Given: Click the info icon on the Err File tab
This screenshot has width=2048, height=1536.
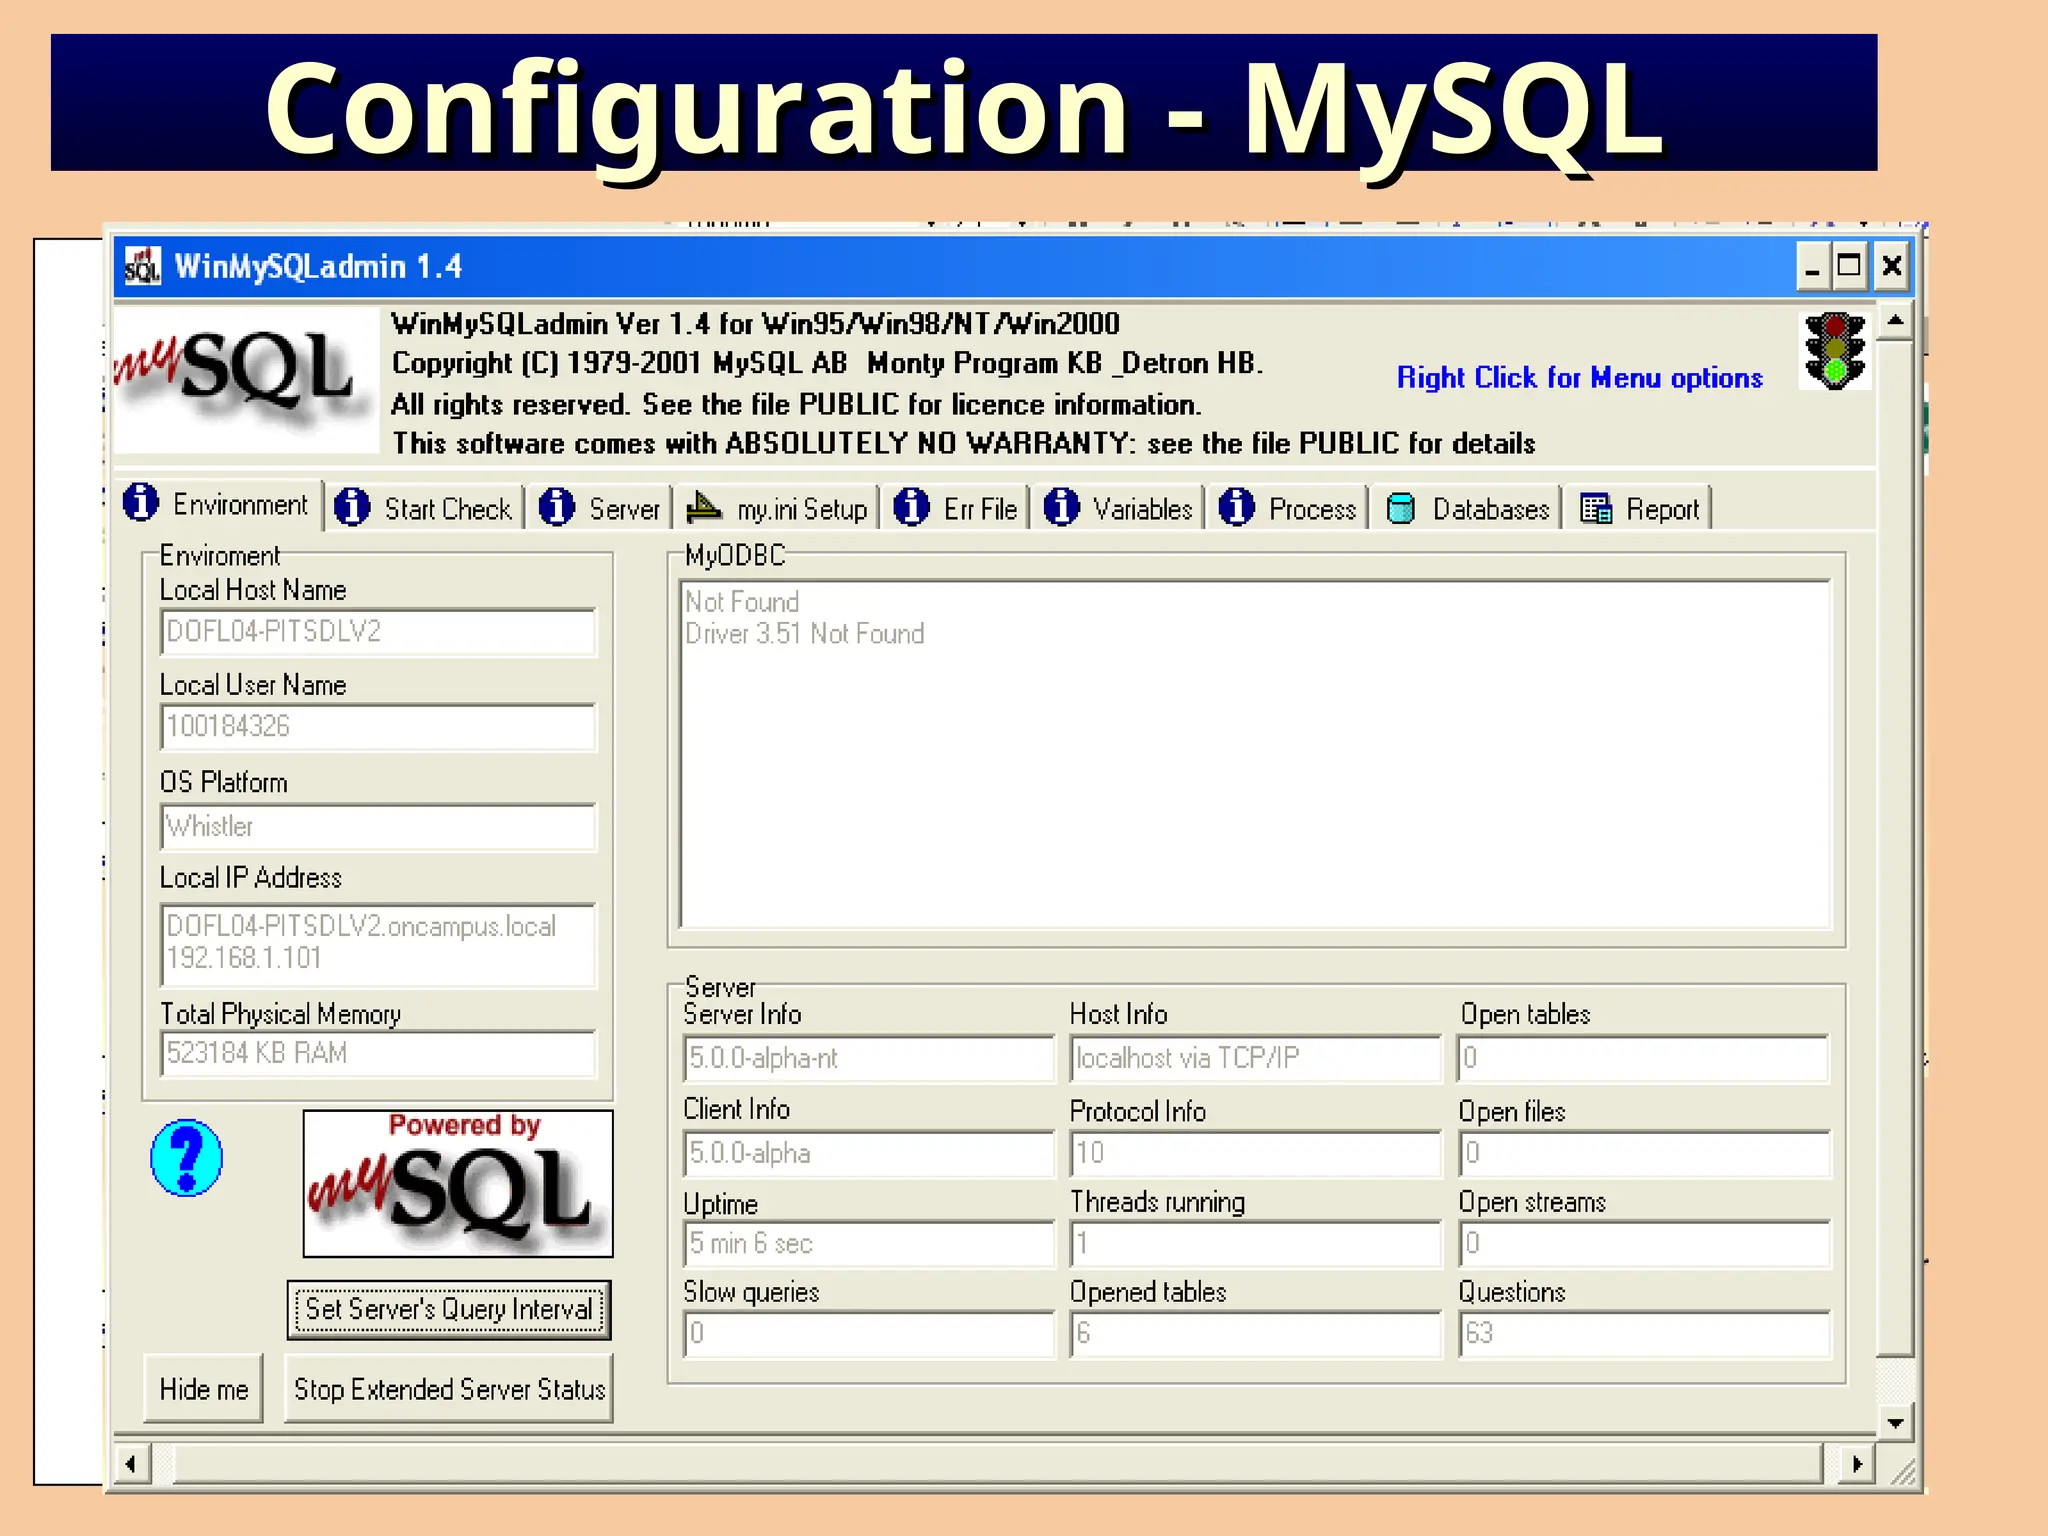Looking at the screenshot, I should [911, 507].
